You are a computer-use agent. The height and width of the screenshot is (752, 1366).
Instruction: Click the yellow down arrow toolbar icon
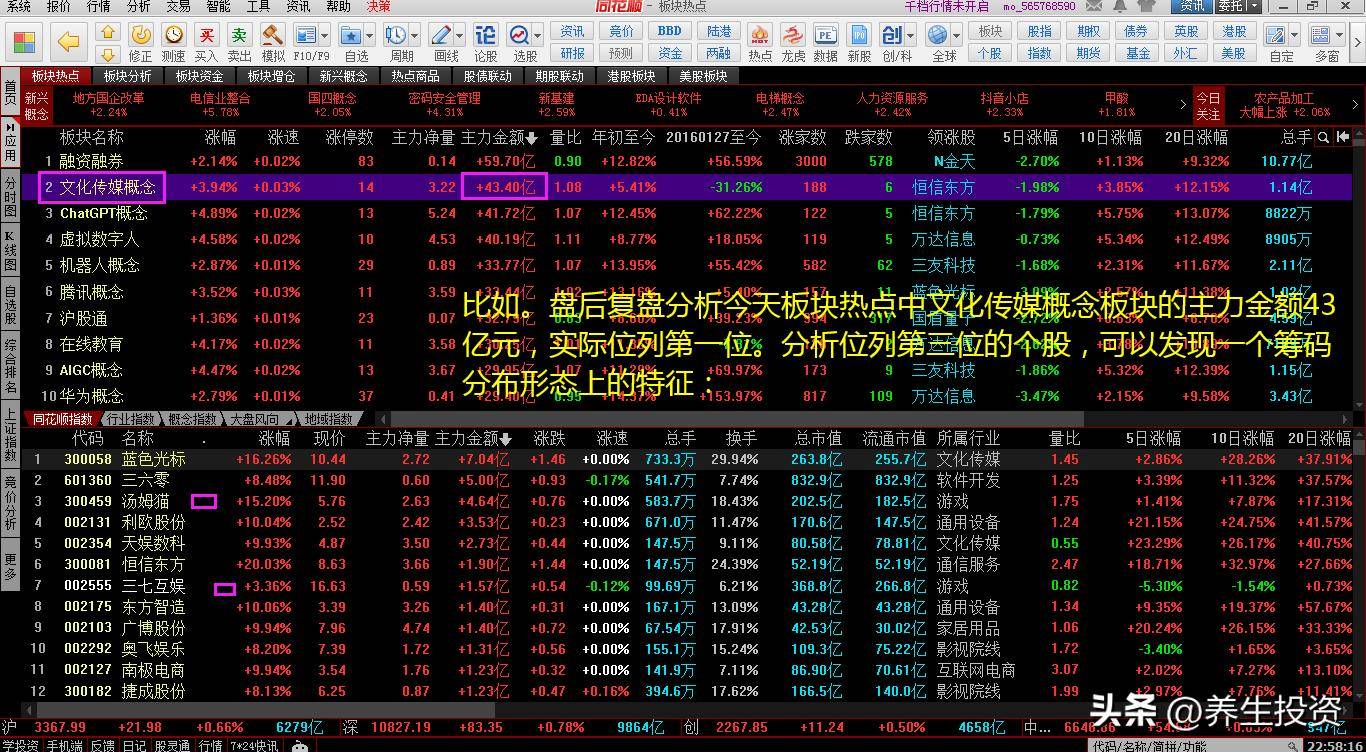[109, 54]
